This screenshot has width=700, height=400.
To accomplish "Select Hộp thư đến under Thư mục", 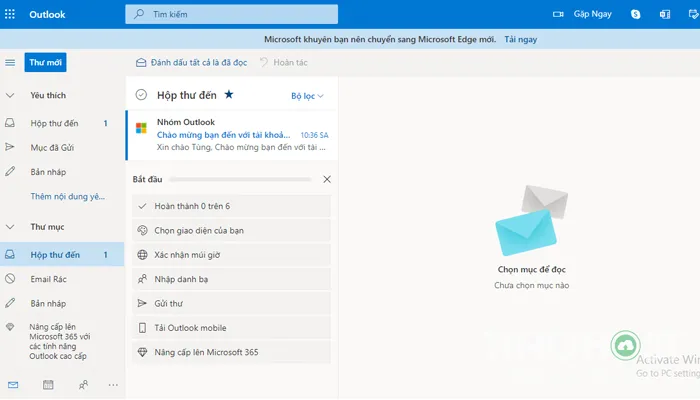I will tap(62, 254).
